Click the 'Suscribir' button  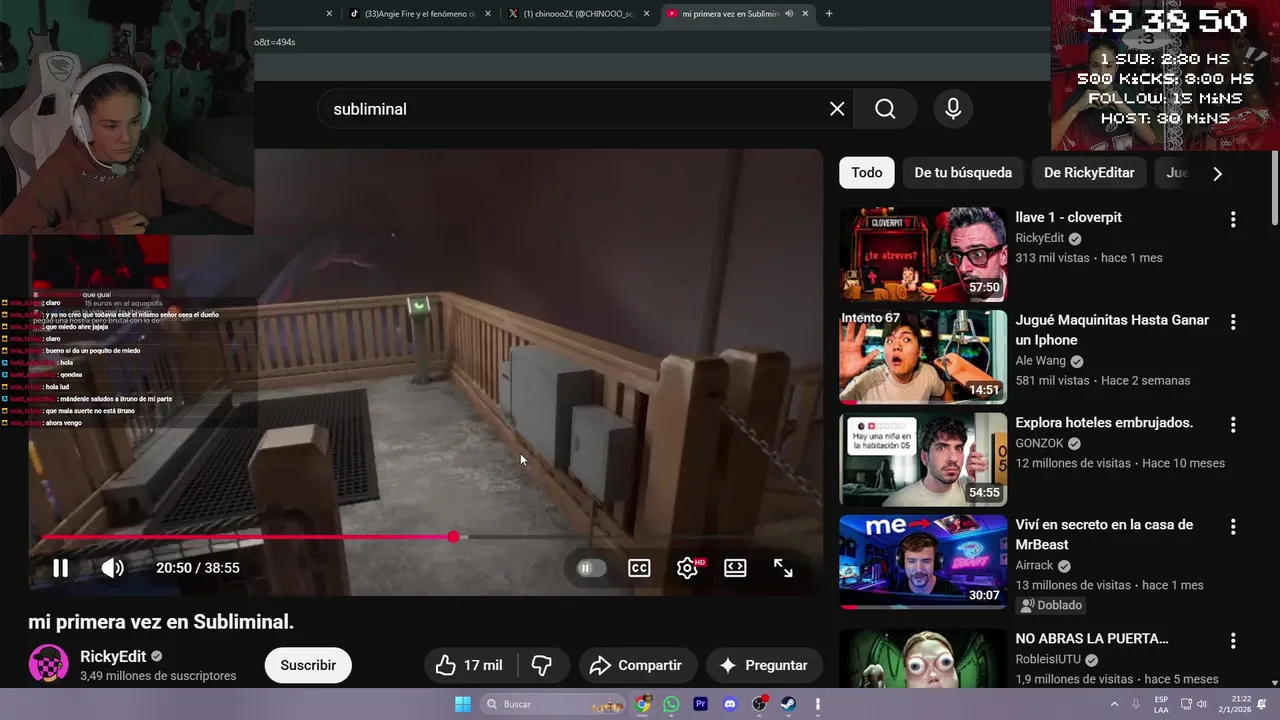(308, 665)
